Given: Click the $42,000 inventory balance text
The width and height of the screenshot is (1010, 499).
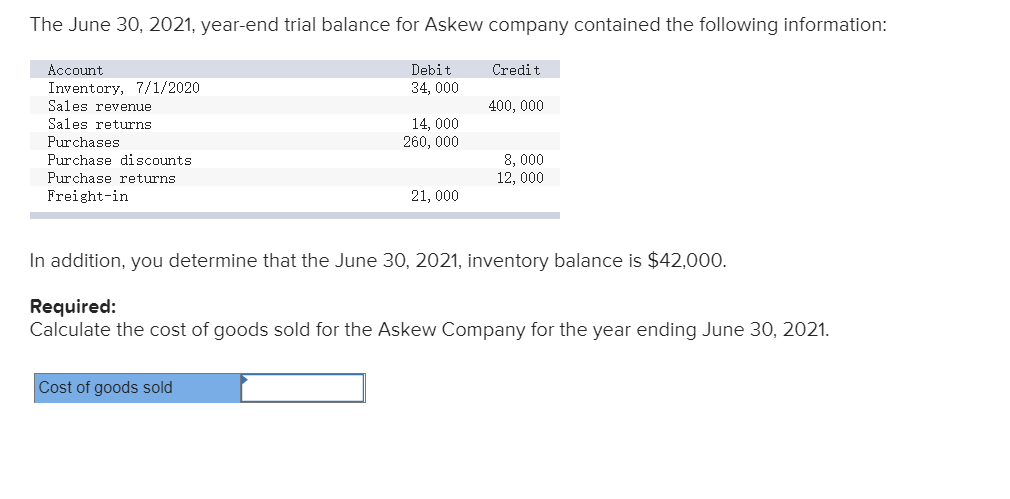Looking at the screenshot, I should coord(686,260).
